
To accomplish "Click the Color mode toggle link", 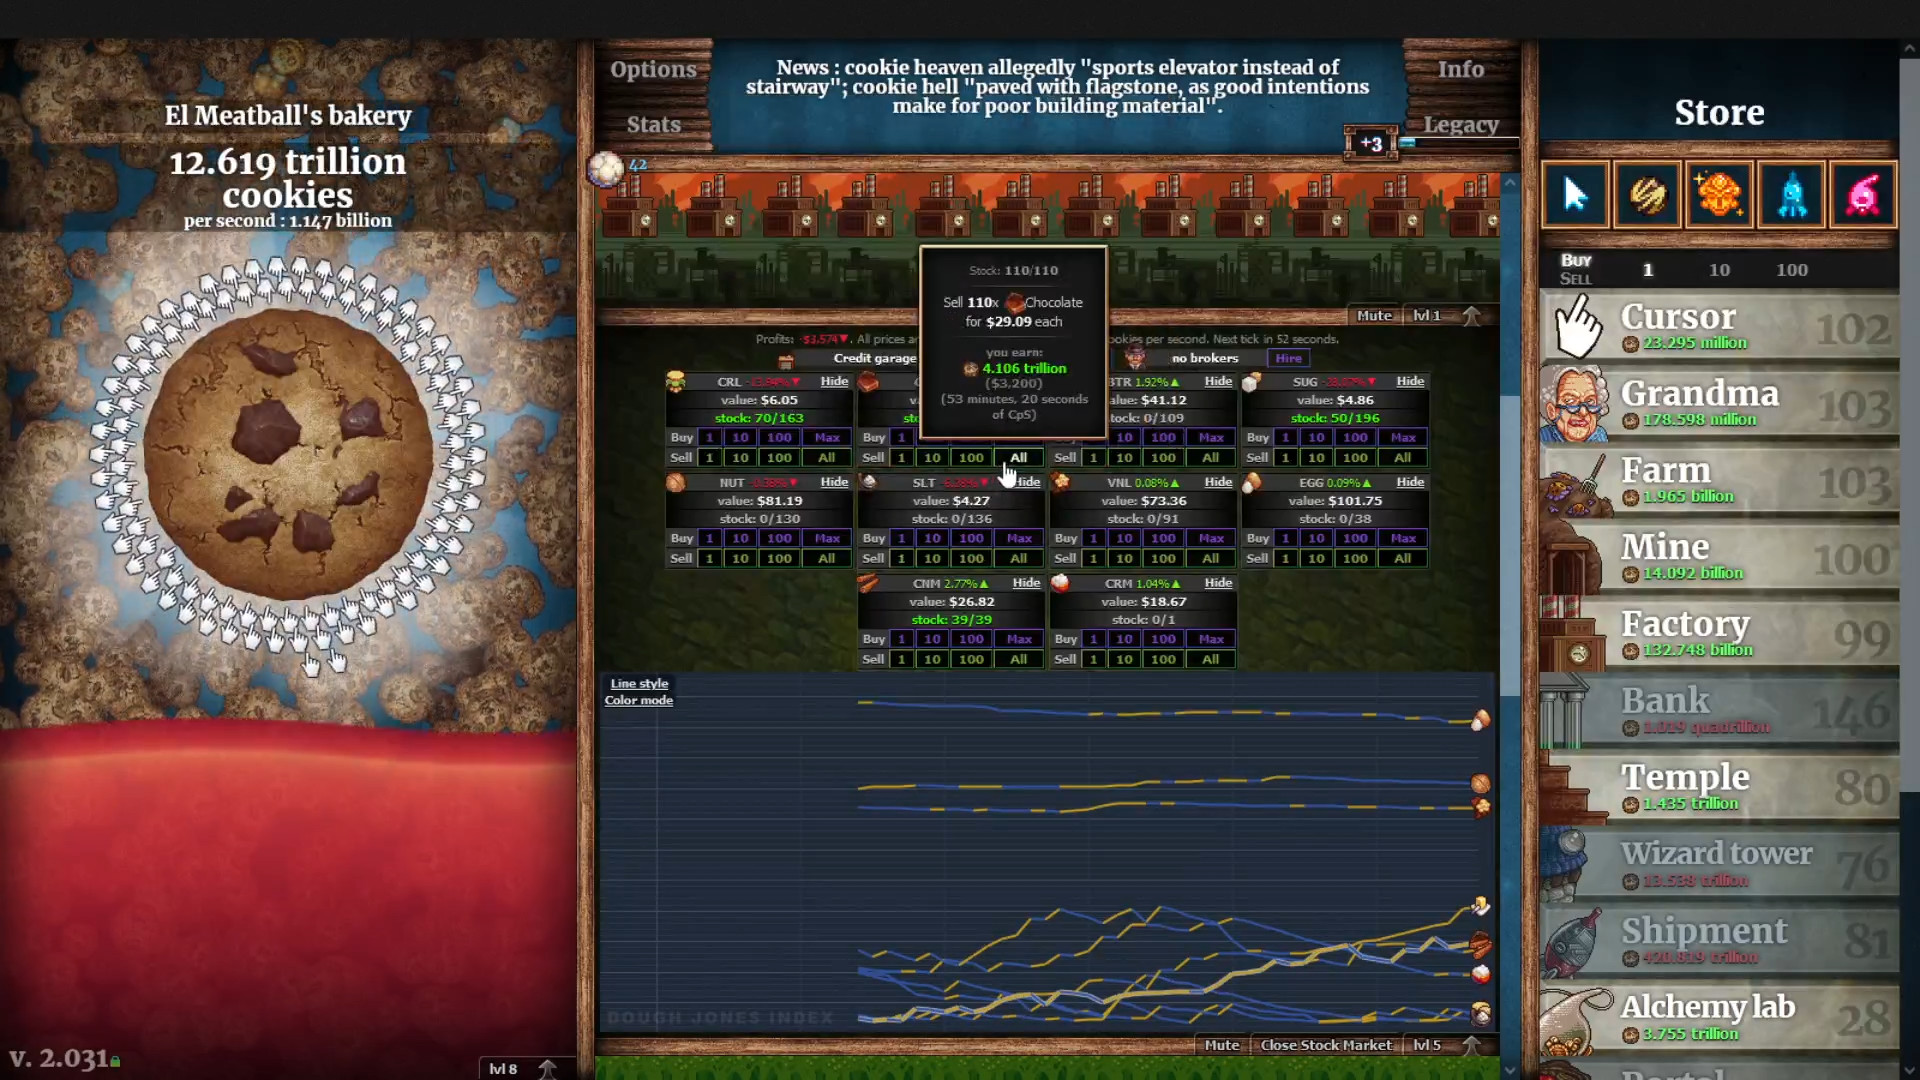I will coord(638,700).
